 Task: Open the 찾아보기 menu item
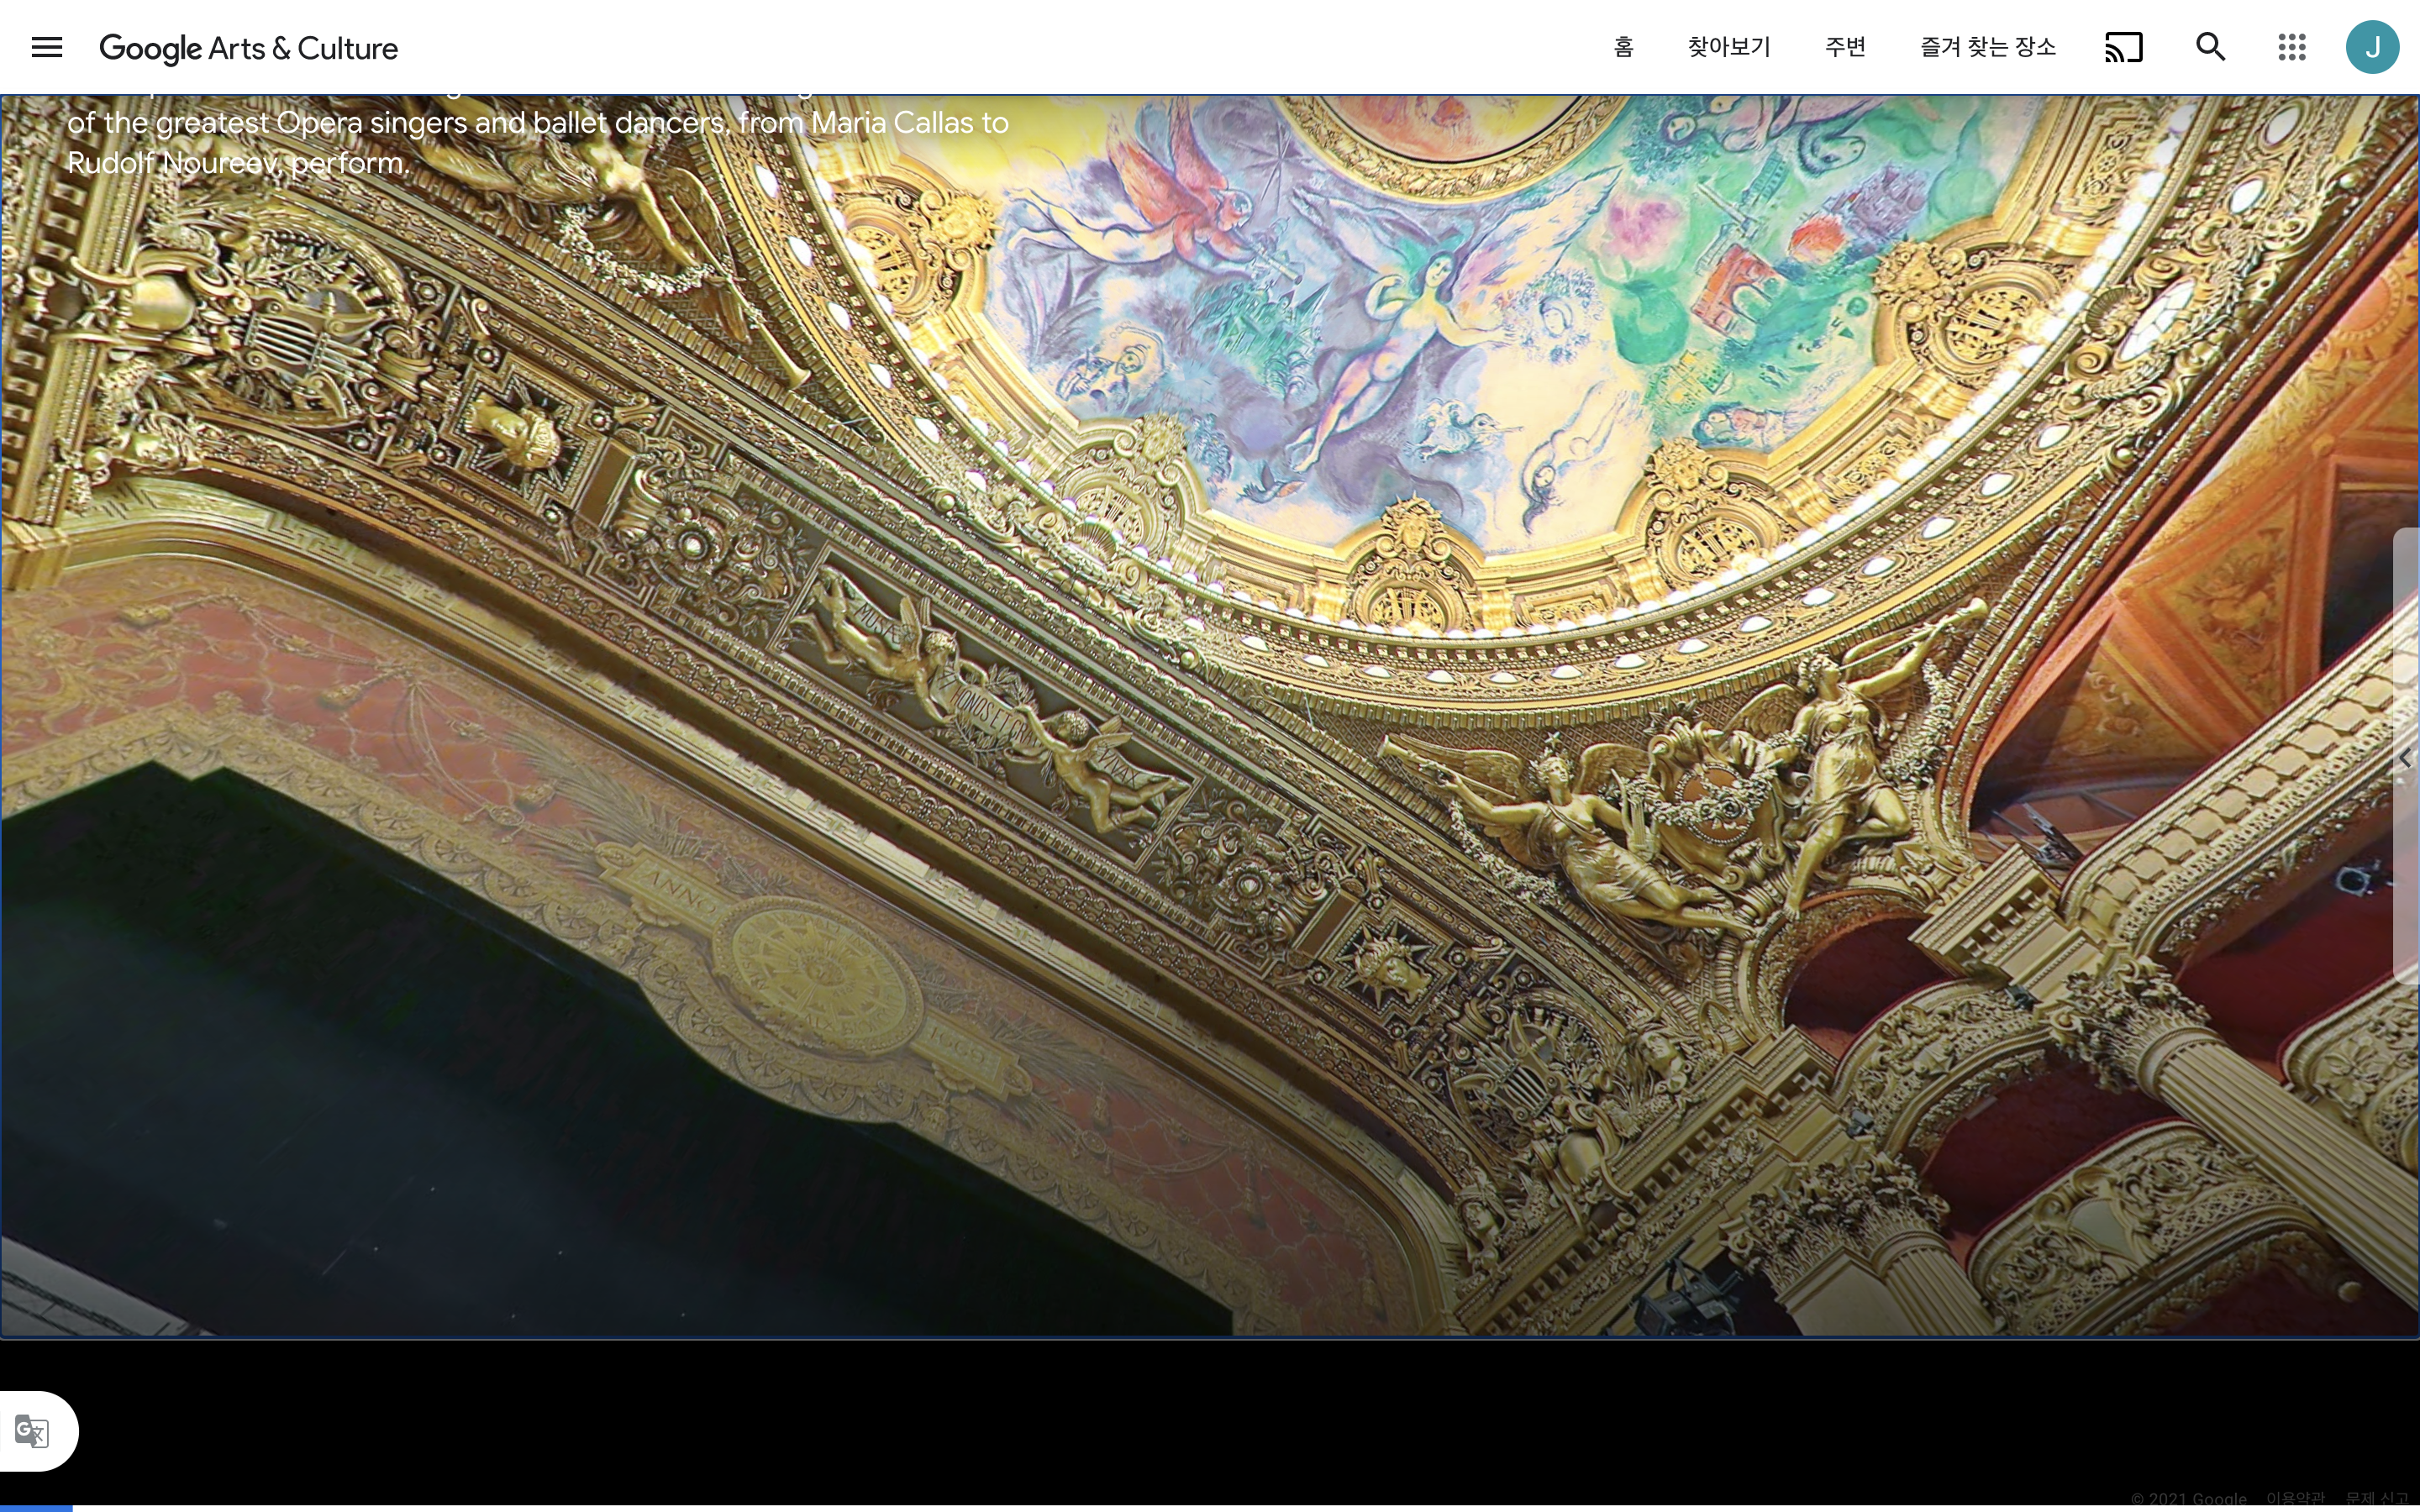click(x=1729, y=47)
